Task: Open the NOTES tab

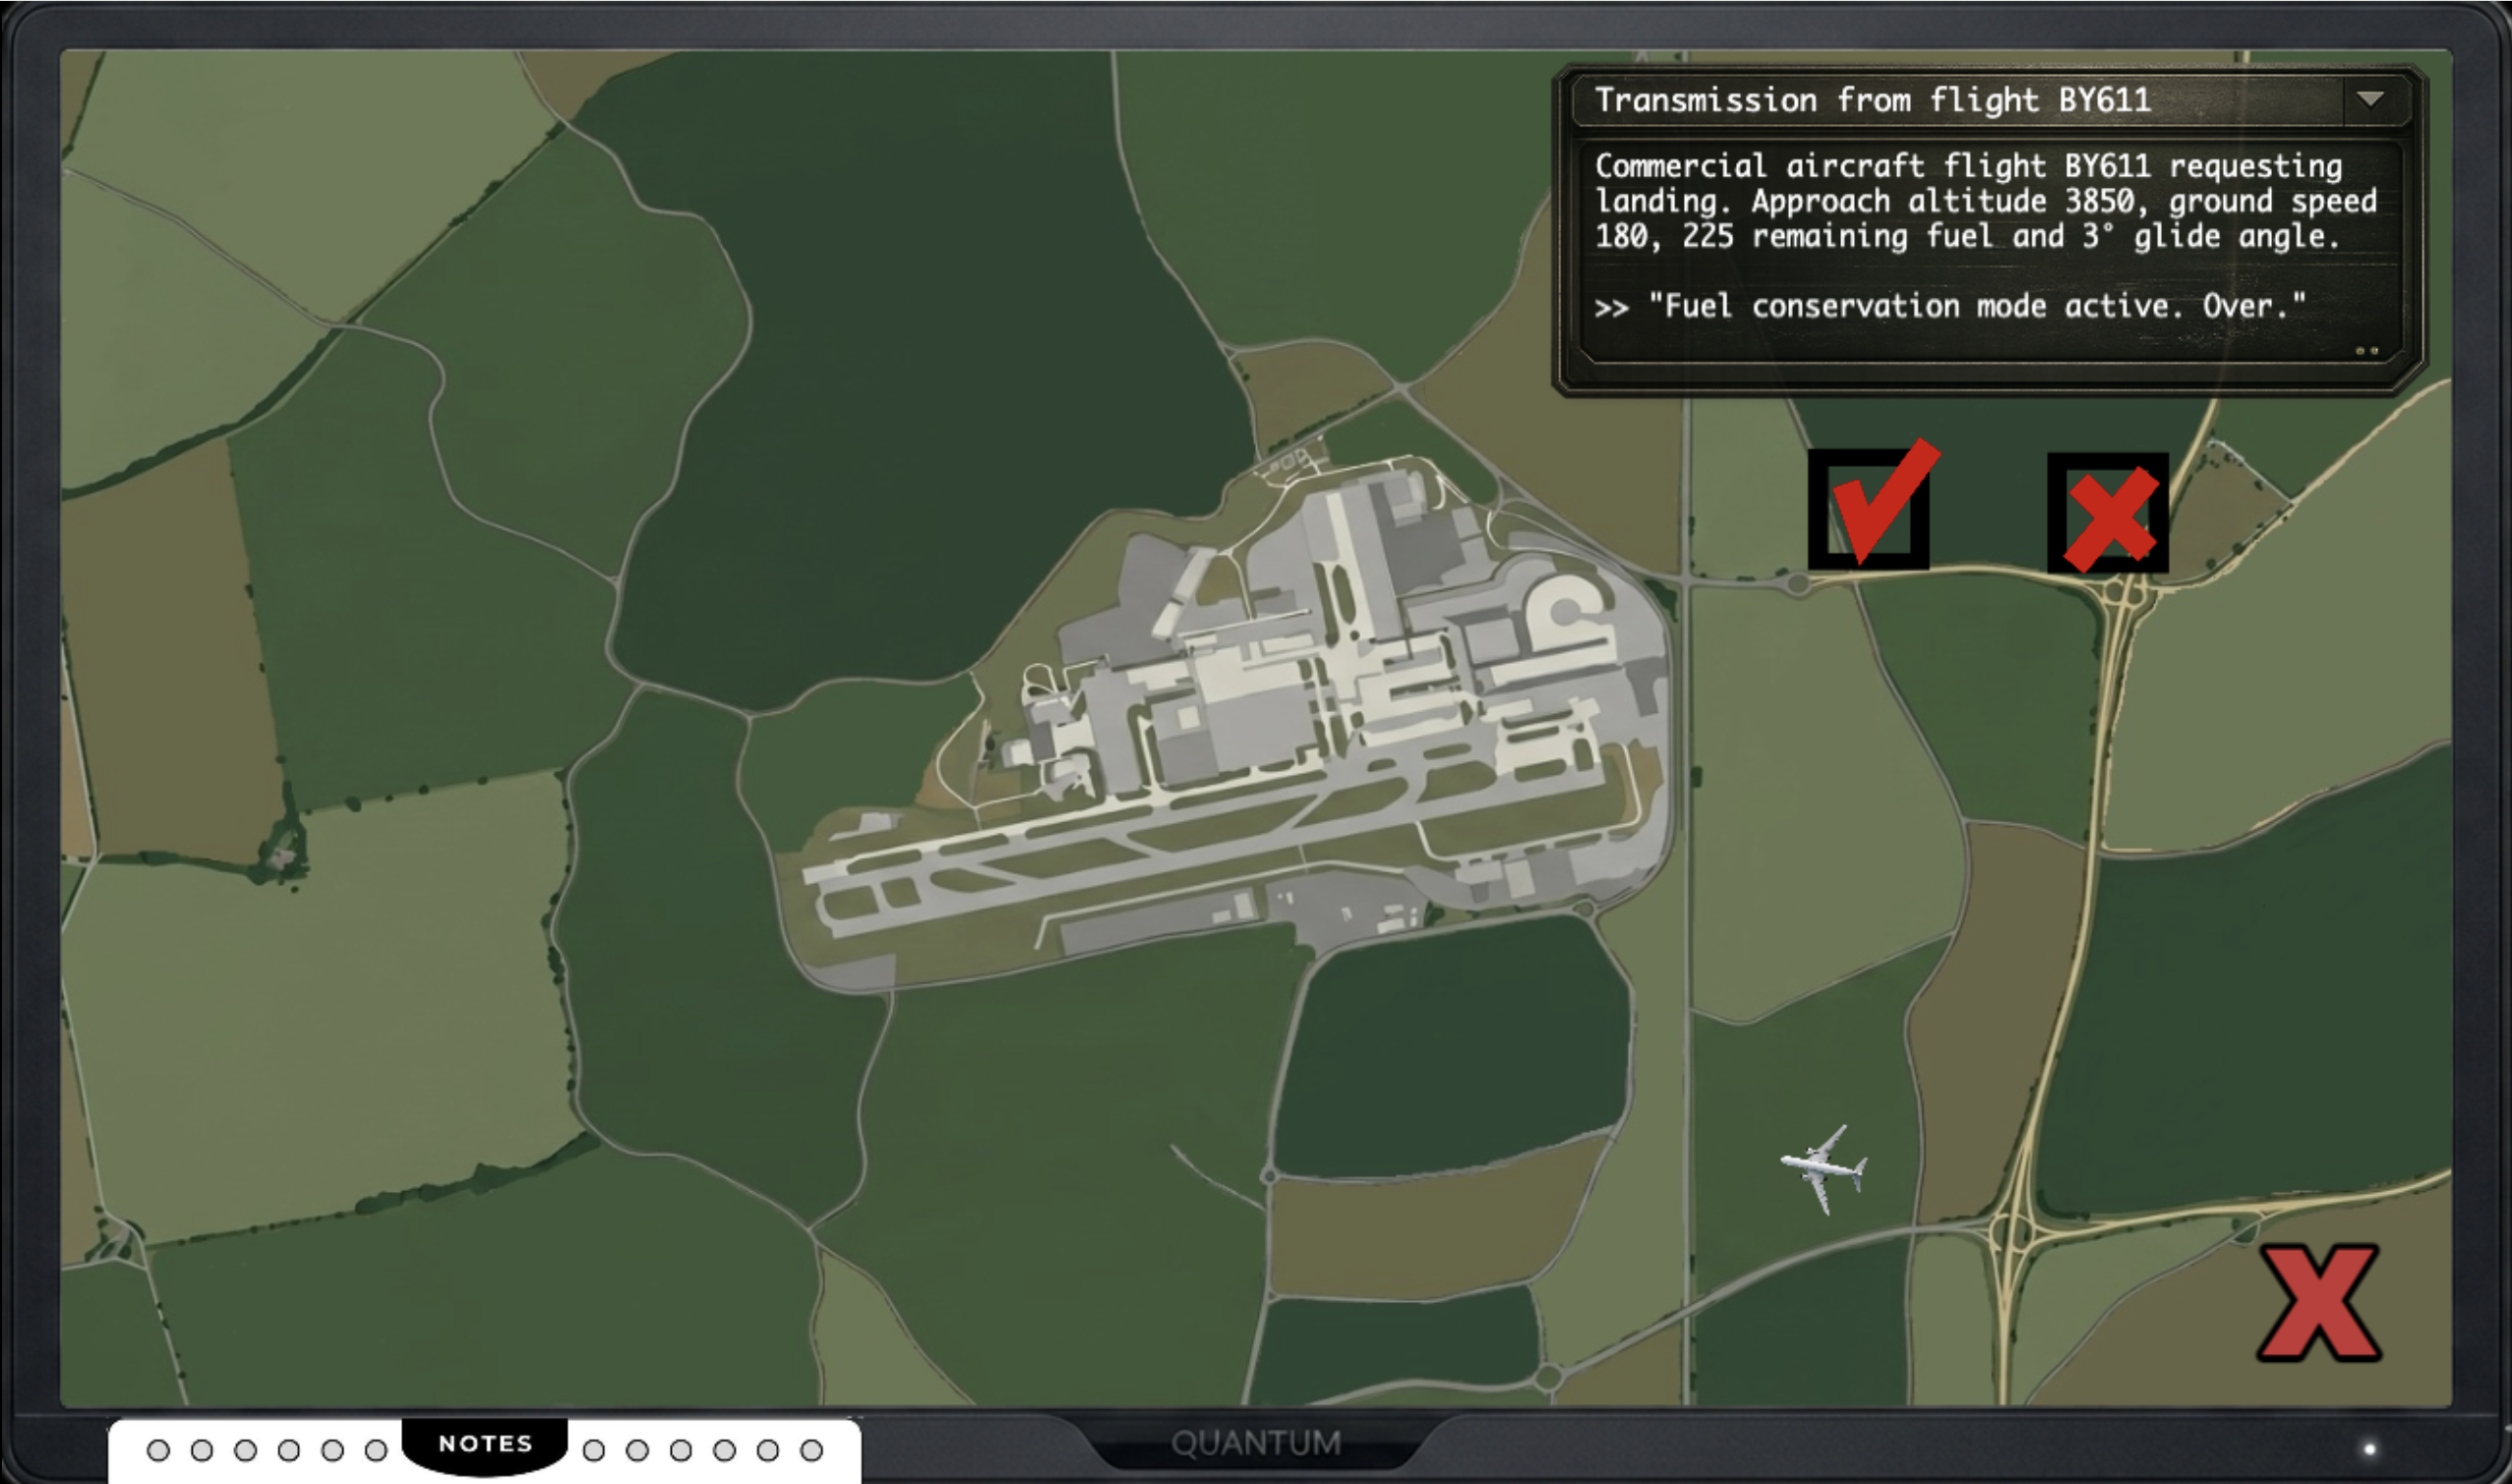Action: (x=485, y=1443)
